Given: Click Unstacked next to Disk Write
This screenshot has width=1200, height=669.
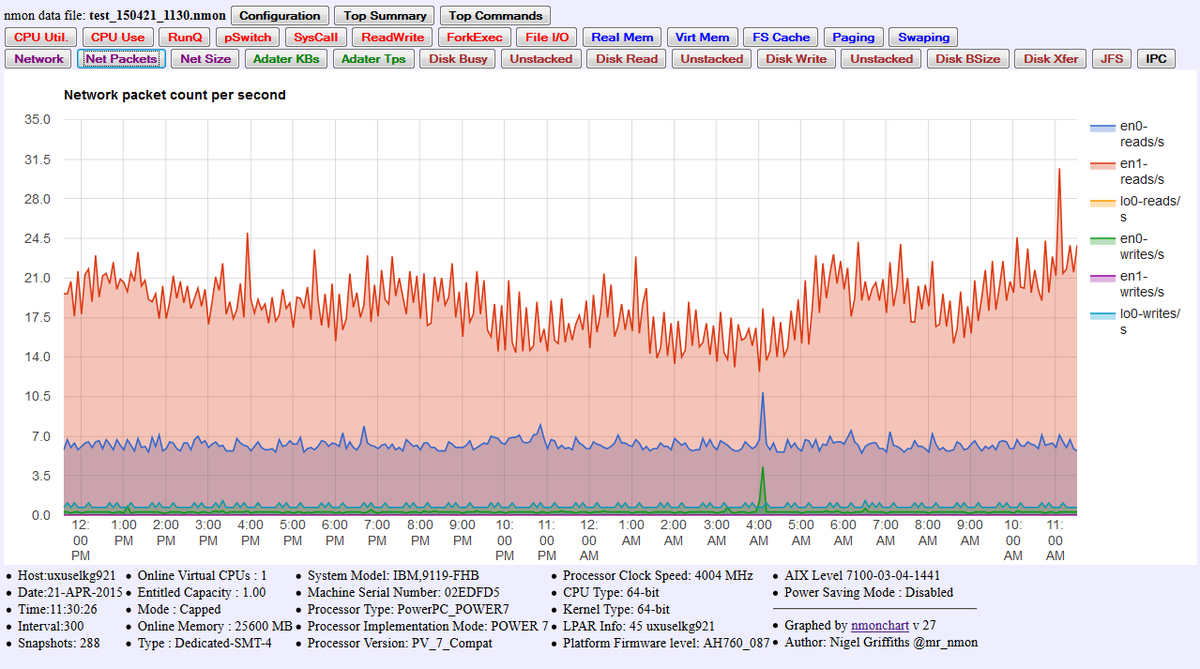Looking at the screenshot, I should click(x=881, y=59).
